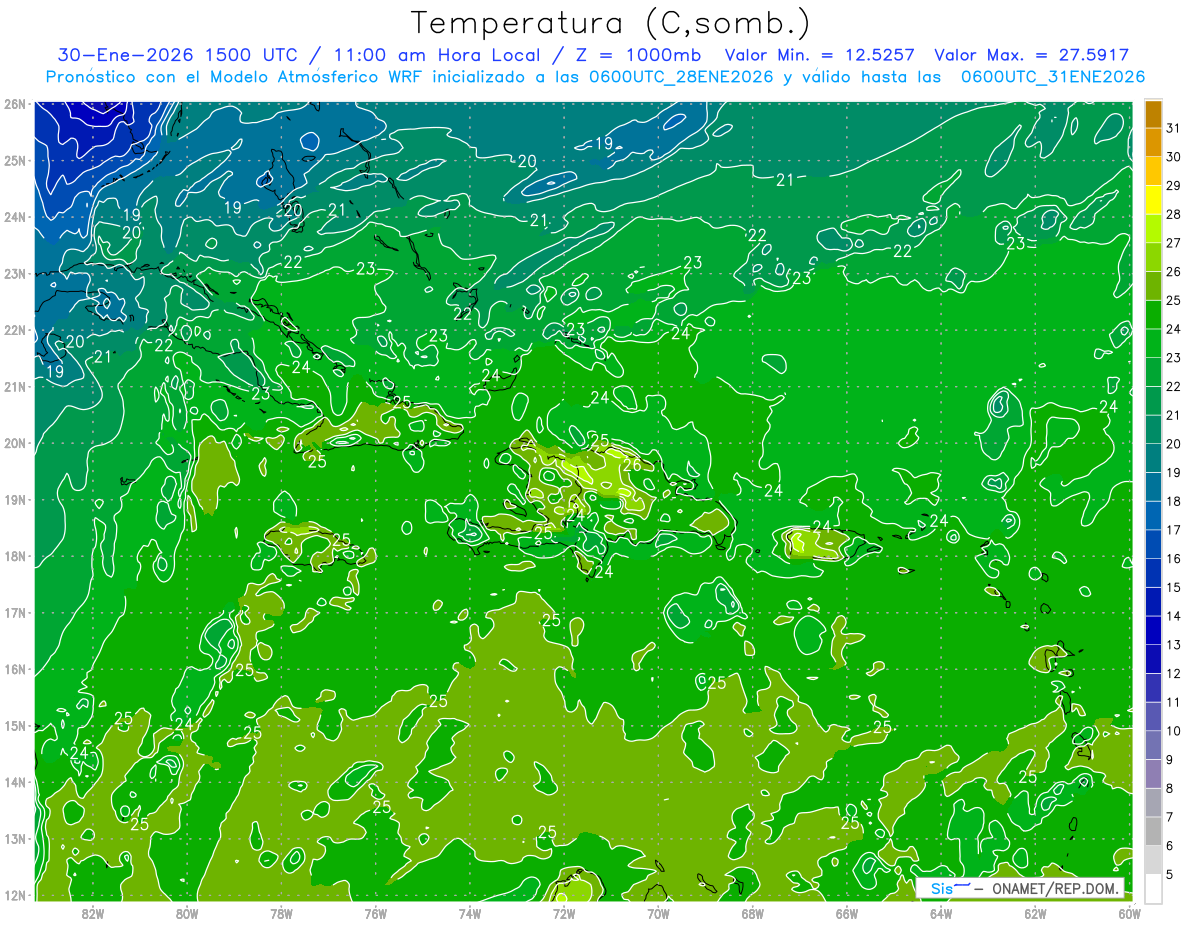Click legend value 28 on the color bar
The width and height of the screenshot is (1200, 927).
[1174, 214]
